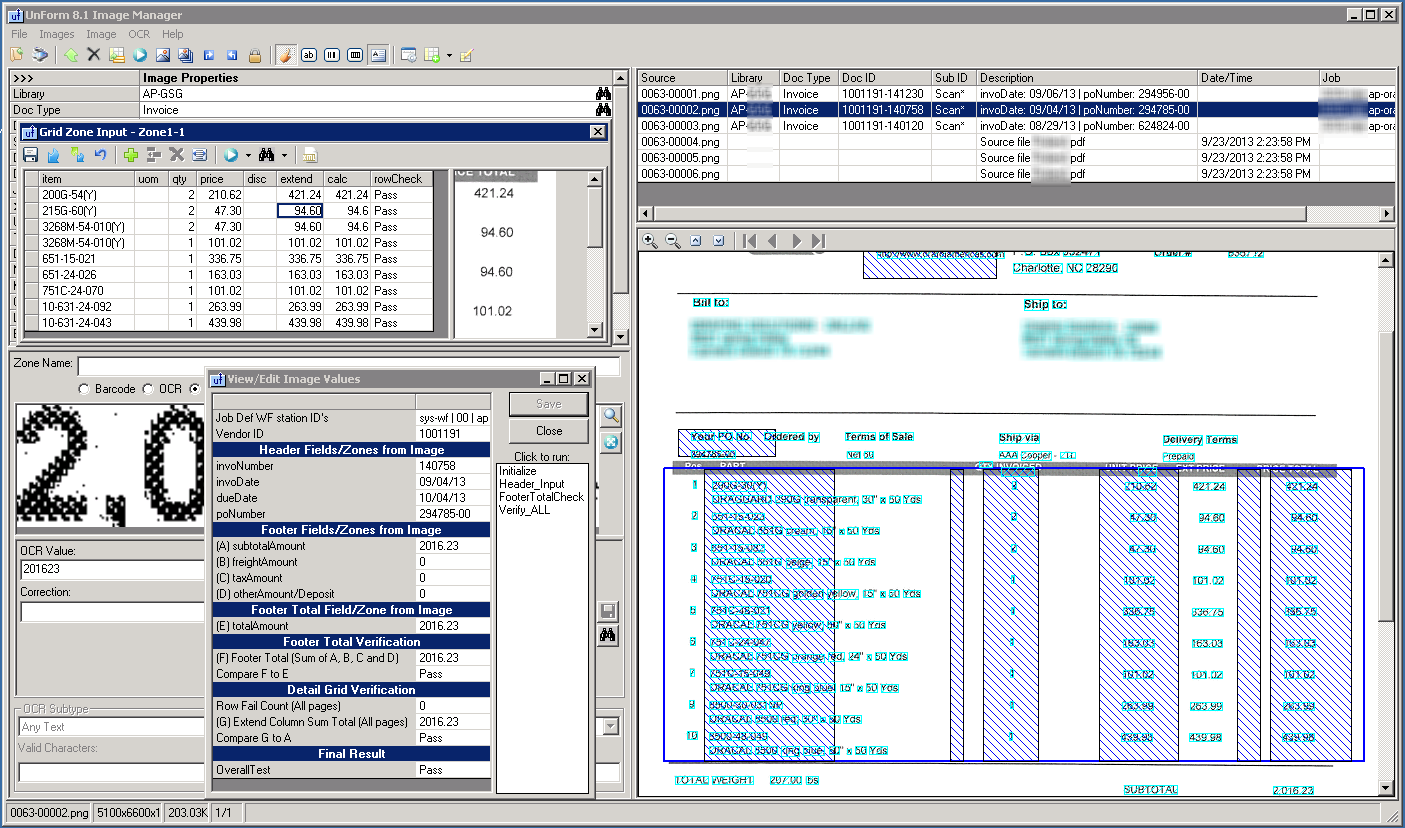Click the save disk icon in Grid Zone Input
Screen dimensions: 1405x828
(x=31, y=155)
